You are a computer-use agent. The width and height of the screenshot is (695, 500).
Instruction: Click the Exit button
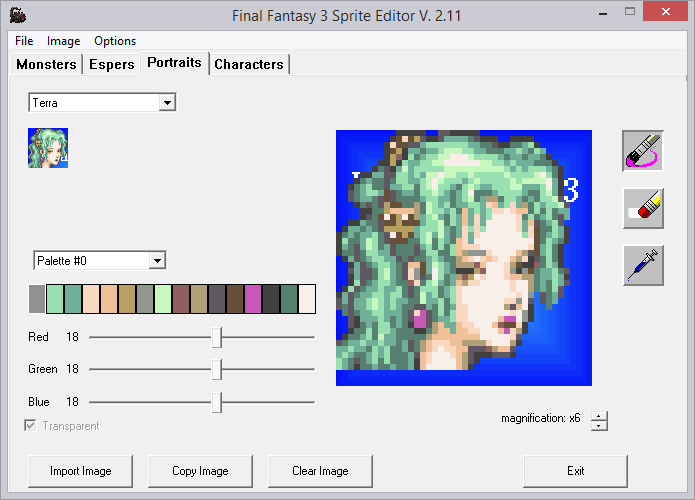[x=575, y=471]
